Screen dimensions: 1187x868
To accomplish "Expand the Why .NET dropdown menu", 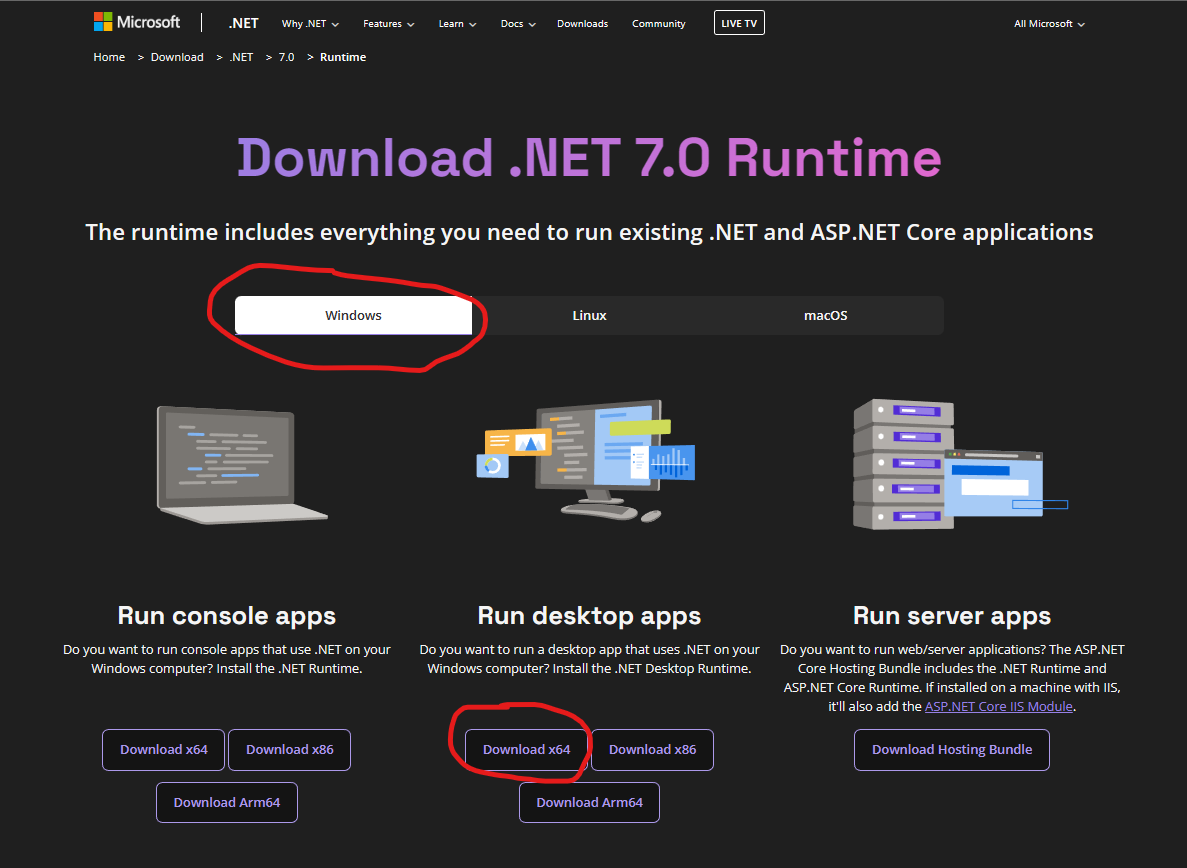I will coord(310,24).
